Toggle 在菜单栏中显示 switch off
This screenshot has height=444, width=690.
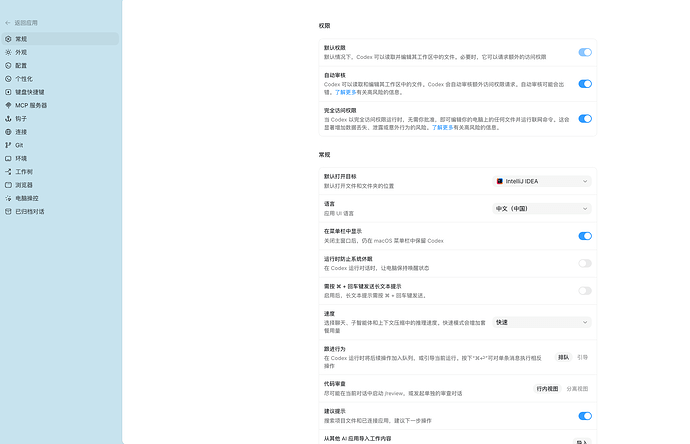pyautogui.click(x=585, y=236)
